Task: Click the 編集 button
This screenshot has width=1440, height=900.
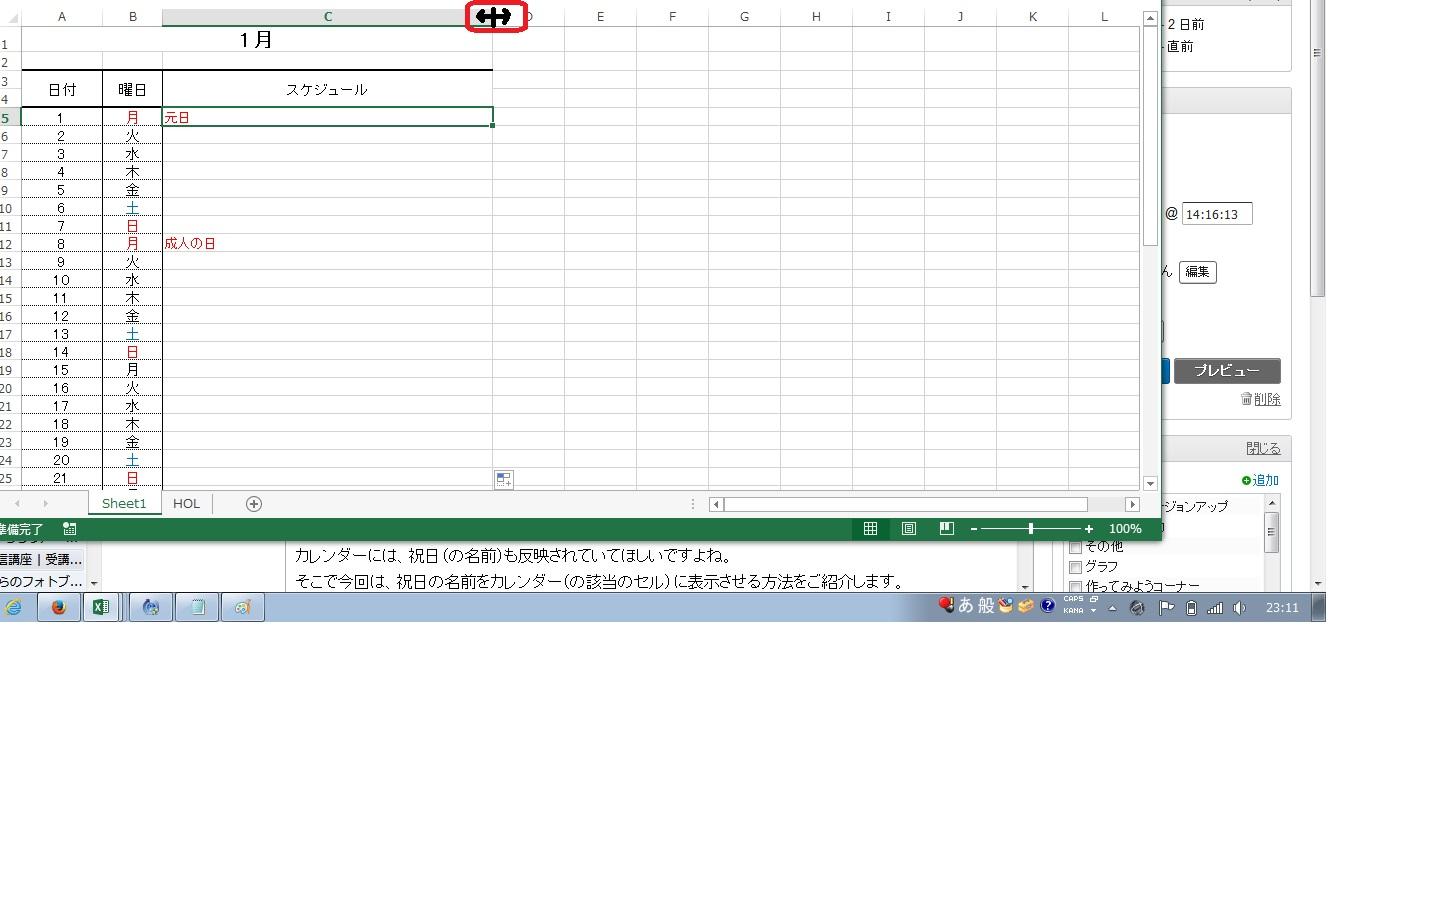Action: (x=1197, y=272)
